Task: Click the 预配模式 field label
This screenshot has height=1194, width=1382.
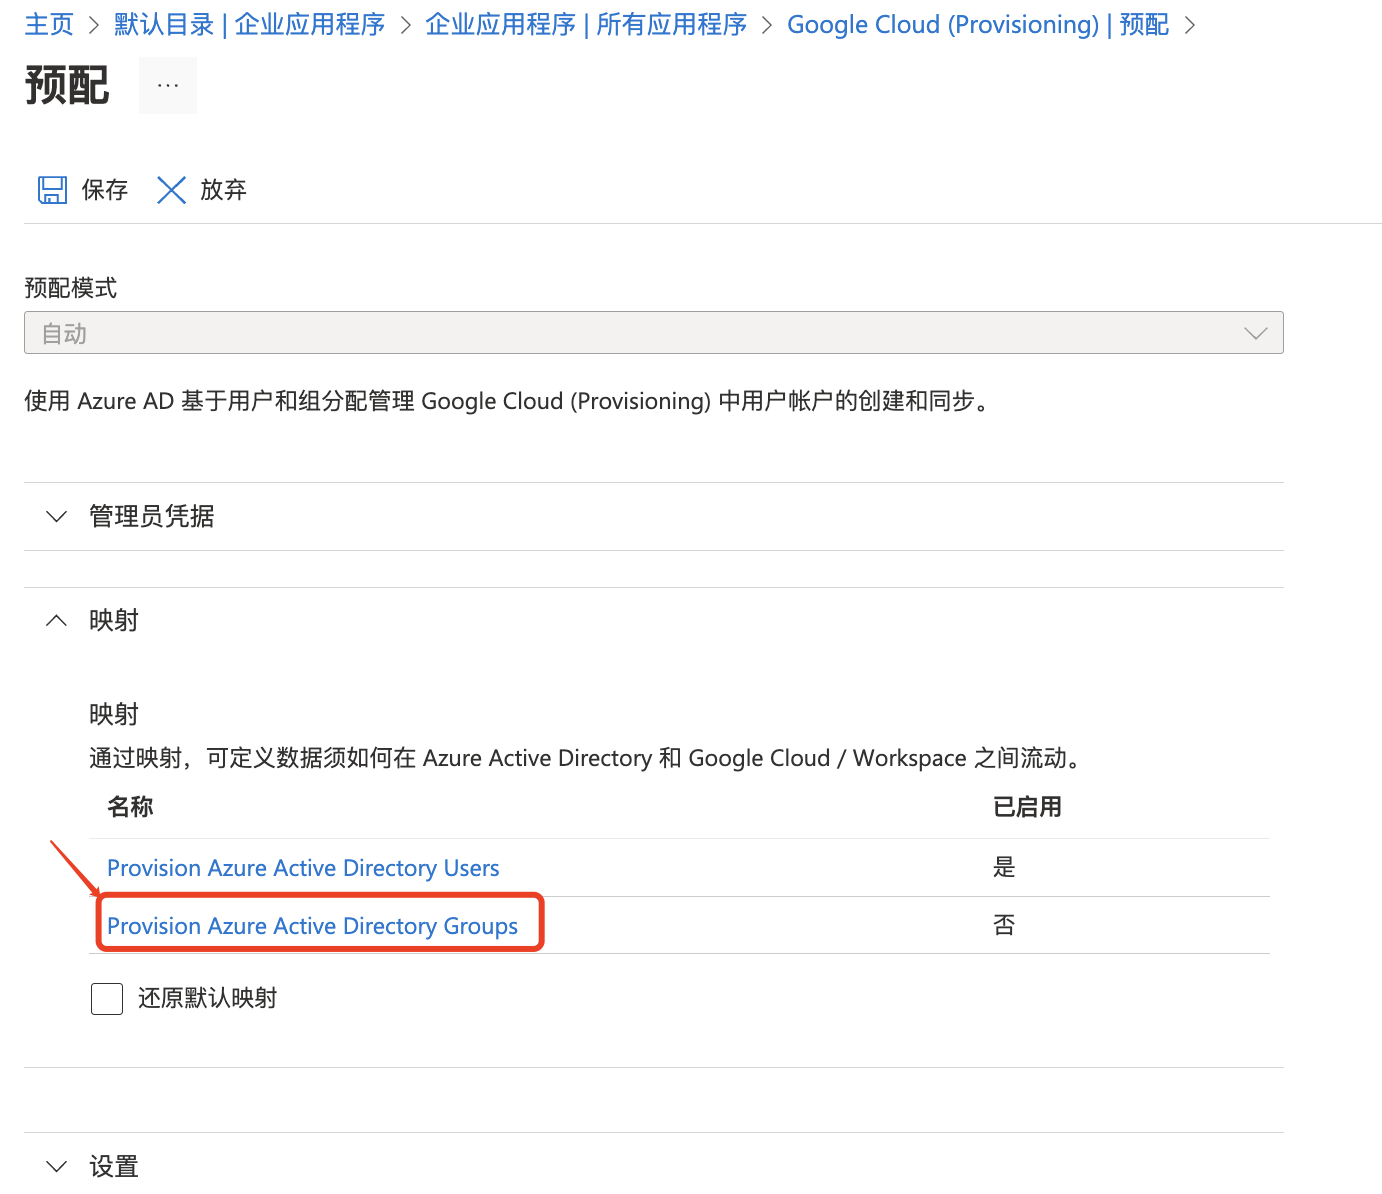Action: click(70, 288)
